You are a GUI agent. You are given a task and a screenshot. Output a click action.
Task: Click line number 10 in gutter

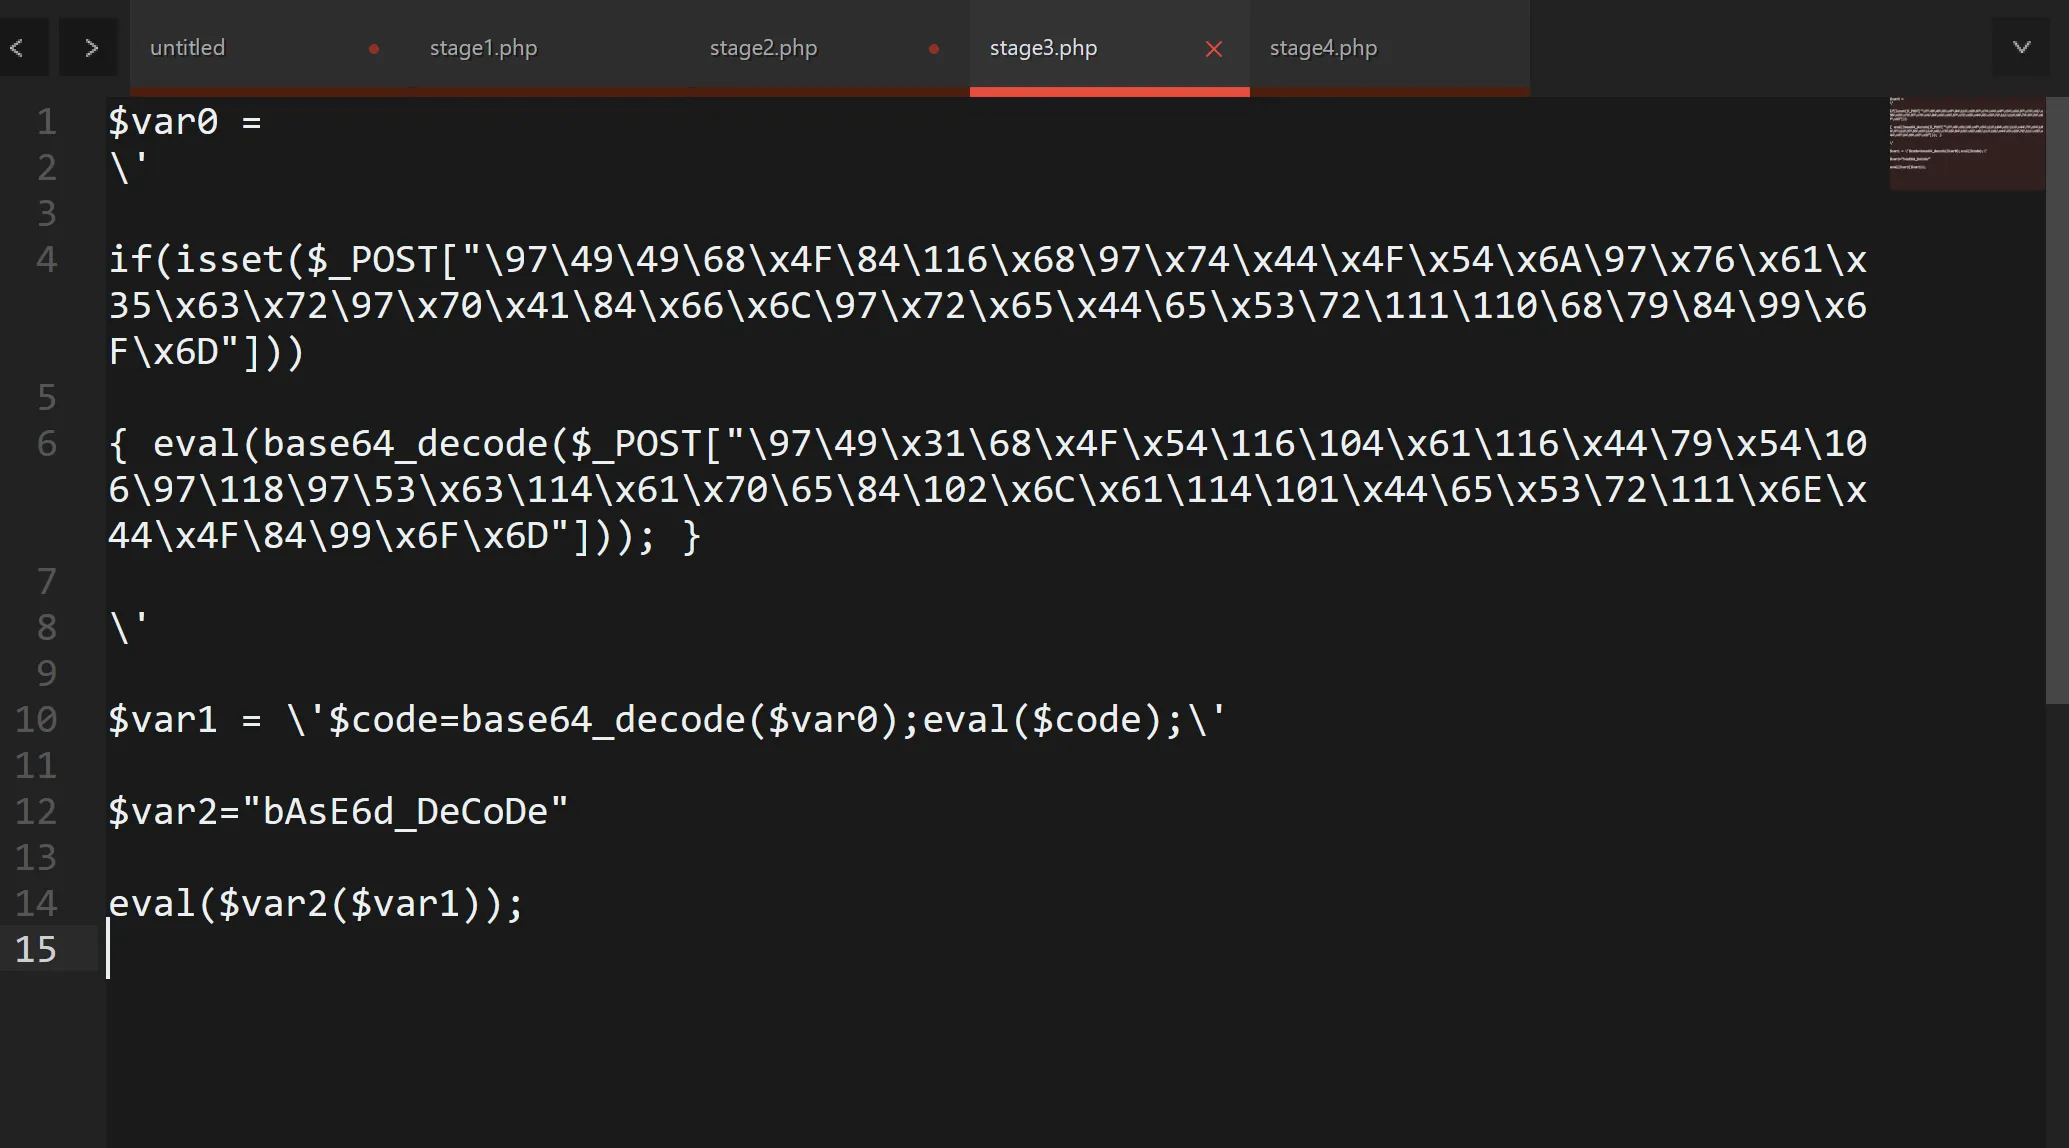pyautogui.click(x=36, y=720)
